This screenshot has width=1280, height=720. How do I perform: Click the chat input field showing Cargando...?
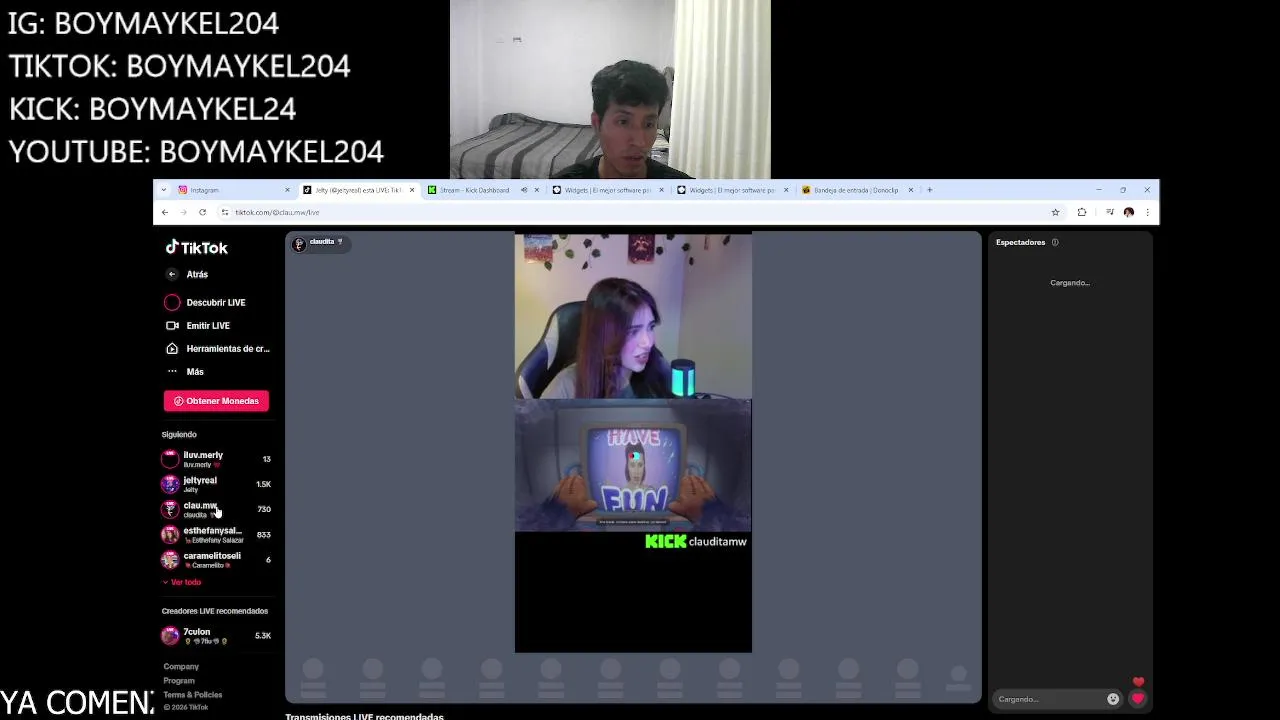(1050, 699)
